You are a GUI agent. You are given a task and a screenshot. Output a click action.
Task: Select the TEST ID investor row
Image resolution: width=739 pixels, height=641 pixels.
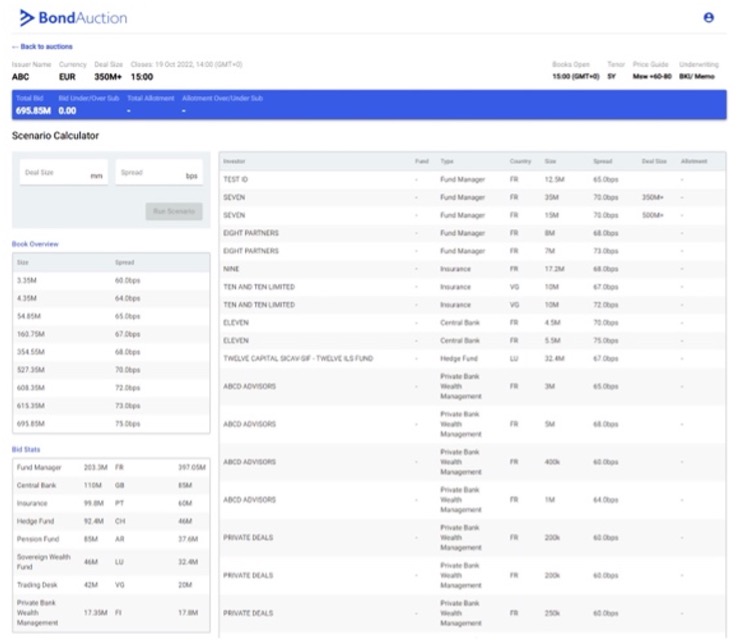tap(472, 180)
